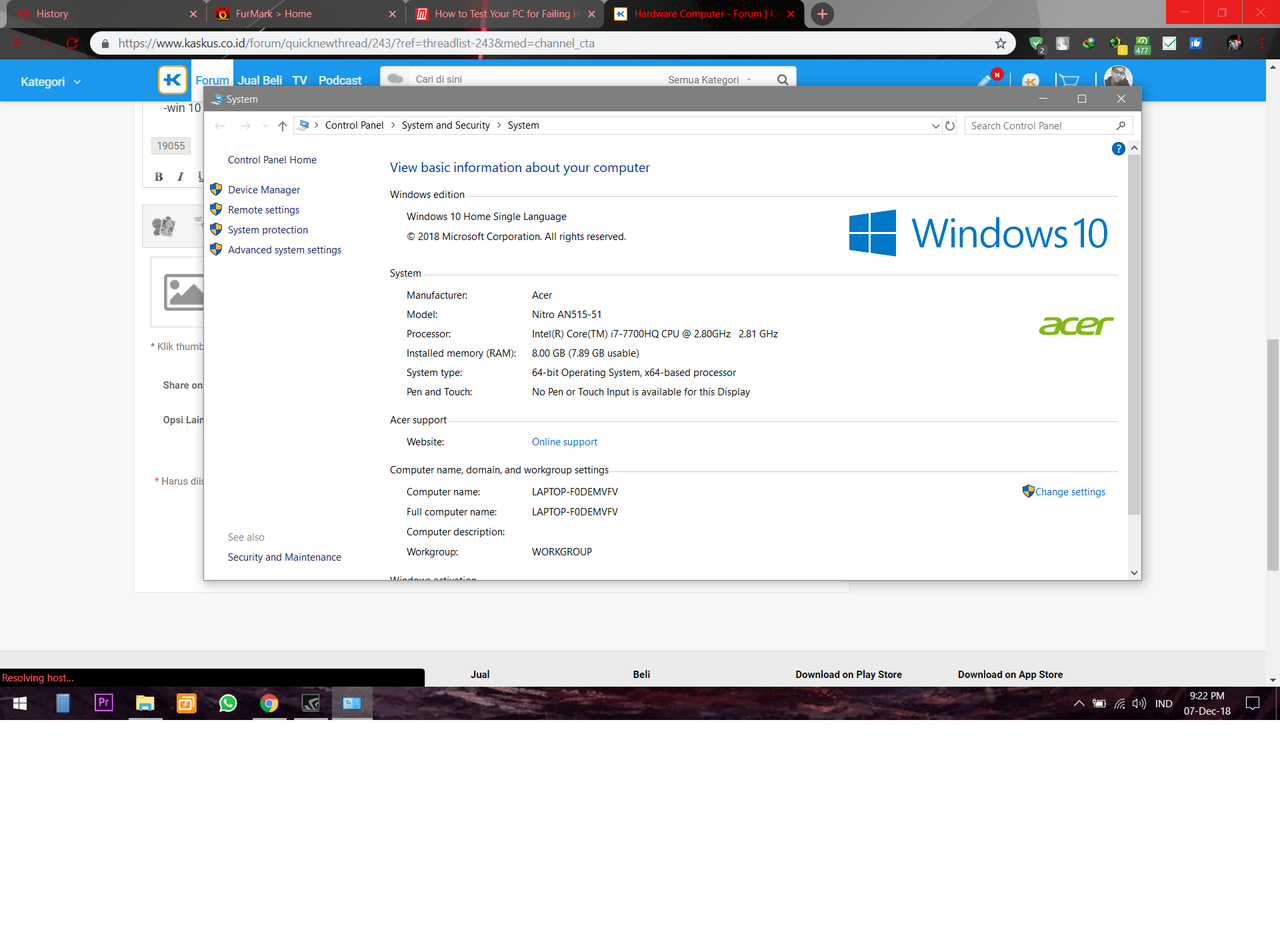Viewport: 1280px width, 926px height.
Task: Click Control Panel breadcrumb
Action: [354, 126]
